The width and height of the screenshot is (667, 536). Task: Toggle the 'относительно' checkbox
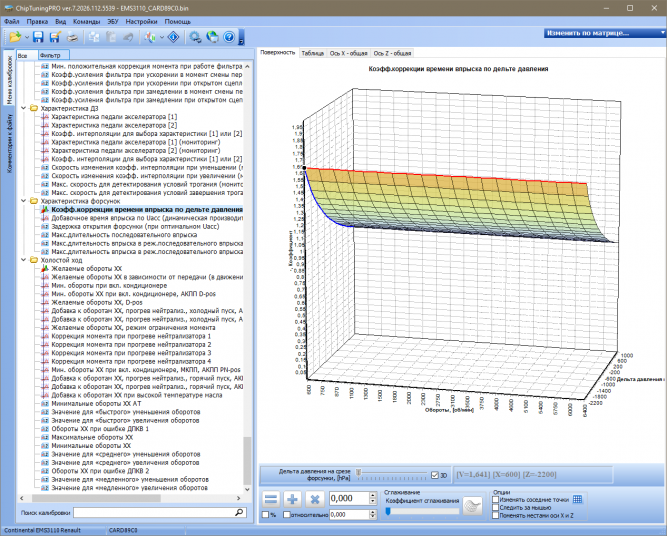(x=287, y=515)
